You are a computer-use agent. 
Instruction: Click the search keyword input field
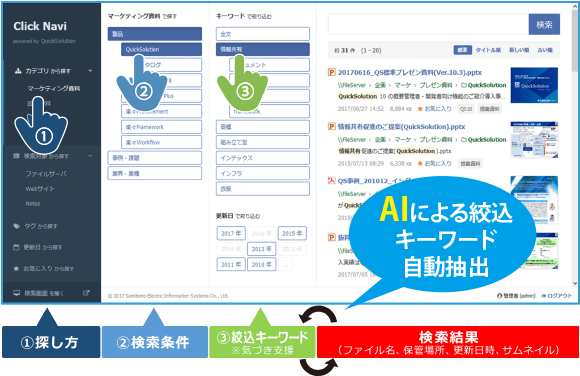coord(428,24)
